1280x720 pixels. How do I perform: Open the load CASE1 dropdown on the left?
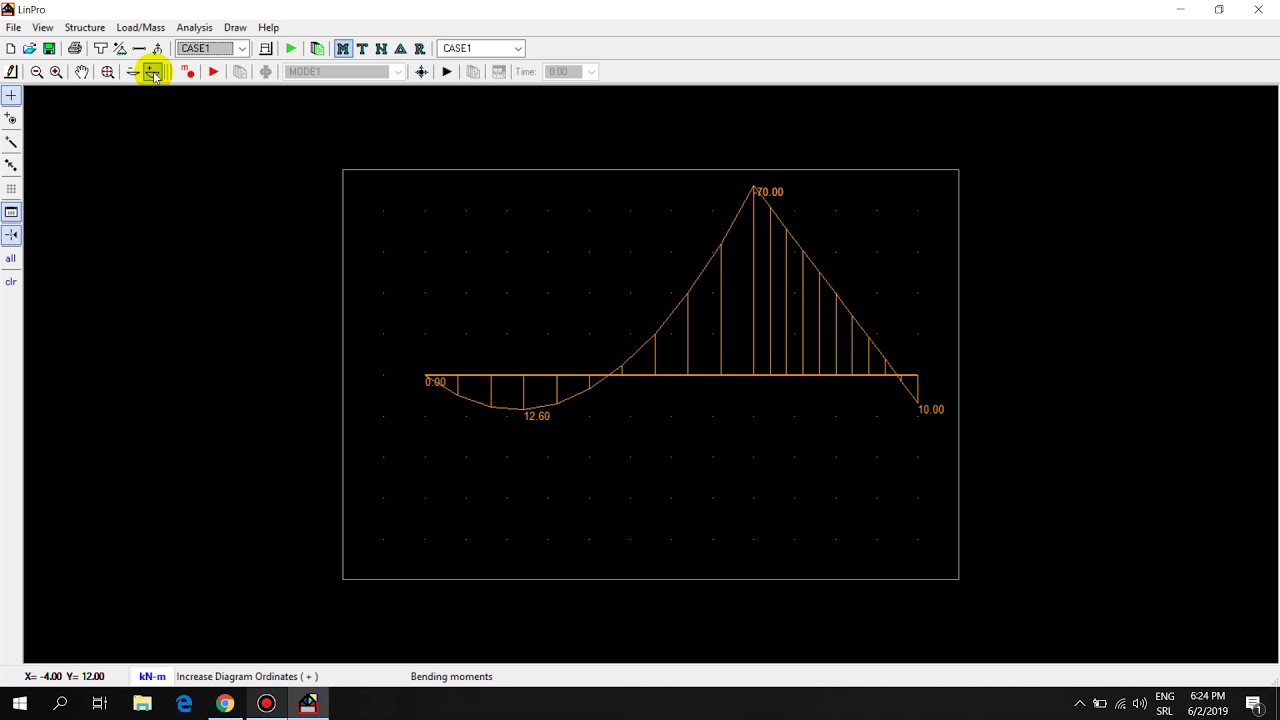click(212, 49)
